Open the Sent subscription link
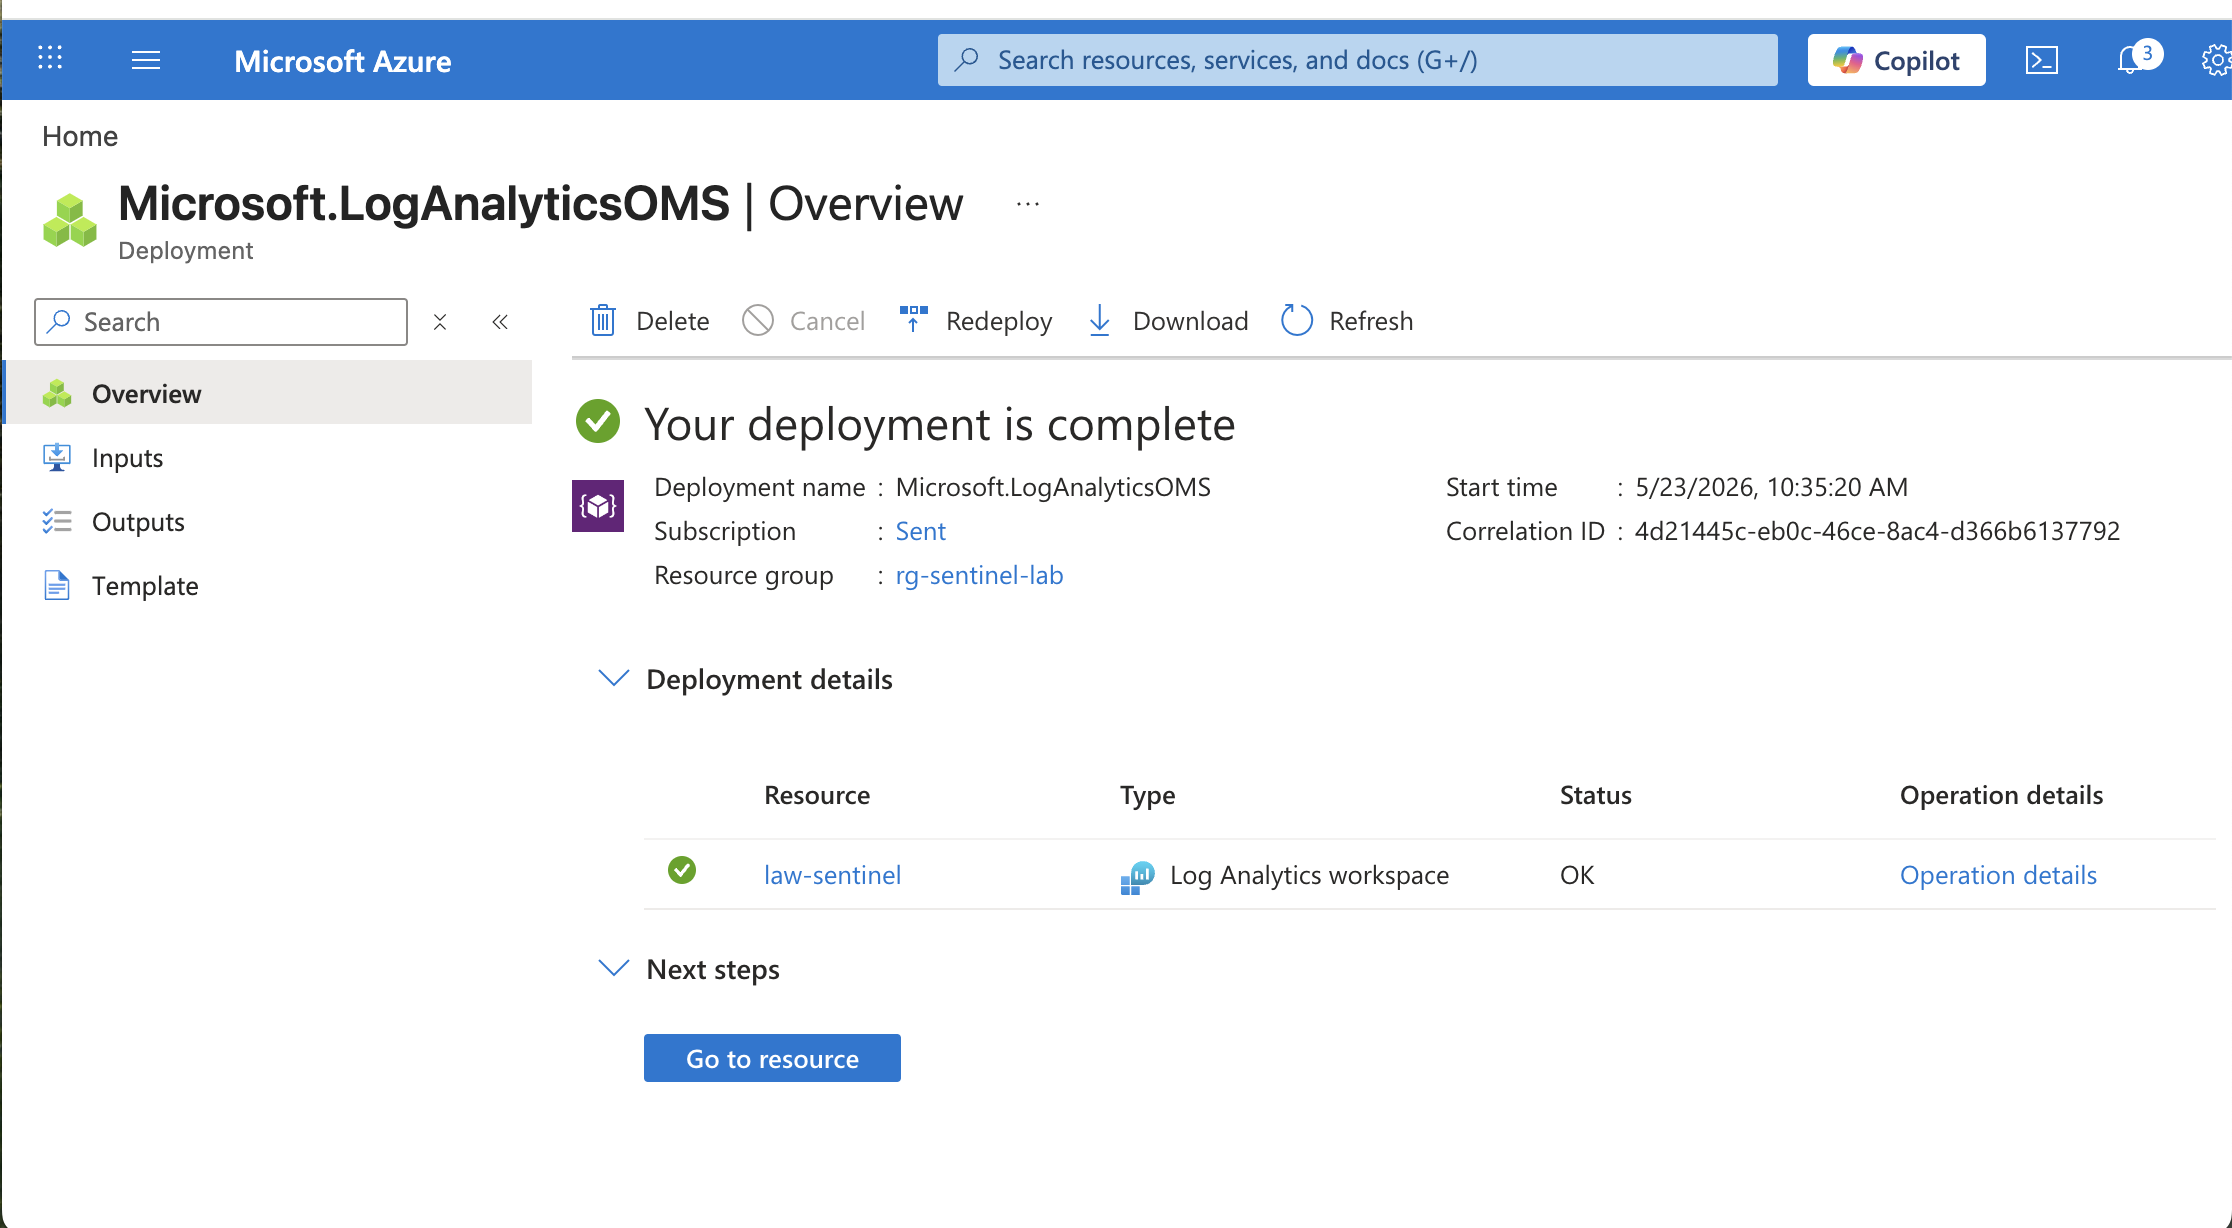 click(x=920, y=531)
